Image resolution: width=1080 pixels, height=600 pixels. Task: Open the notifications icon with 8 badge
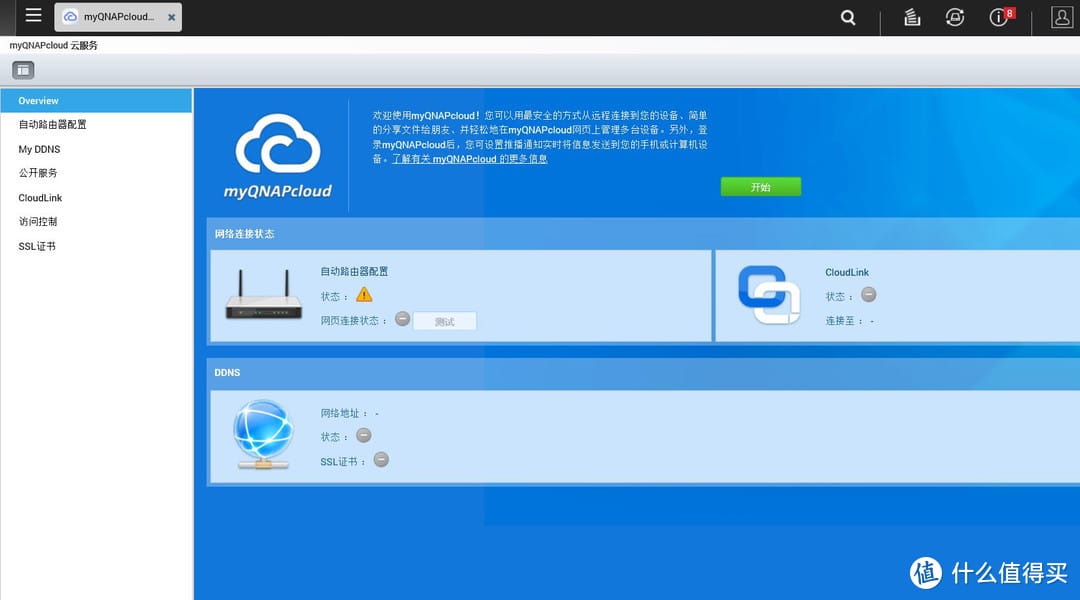[997, 17]
